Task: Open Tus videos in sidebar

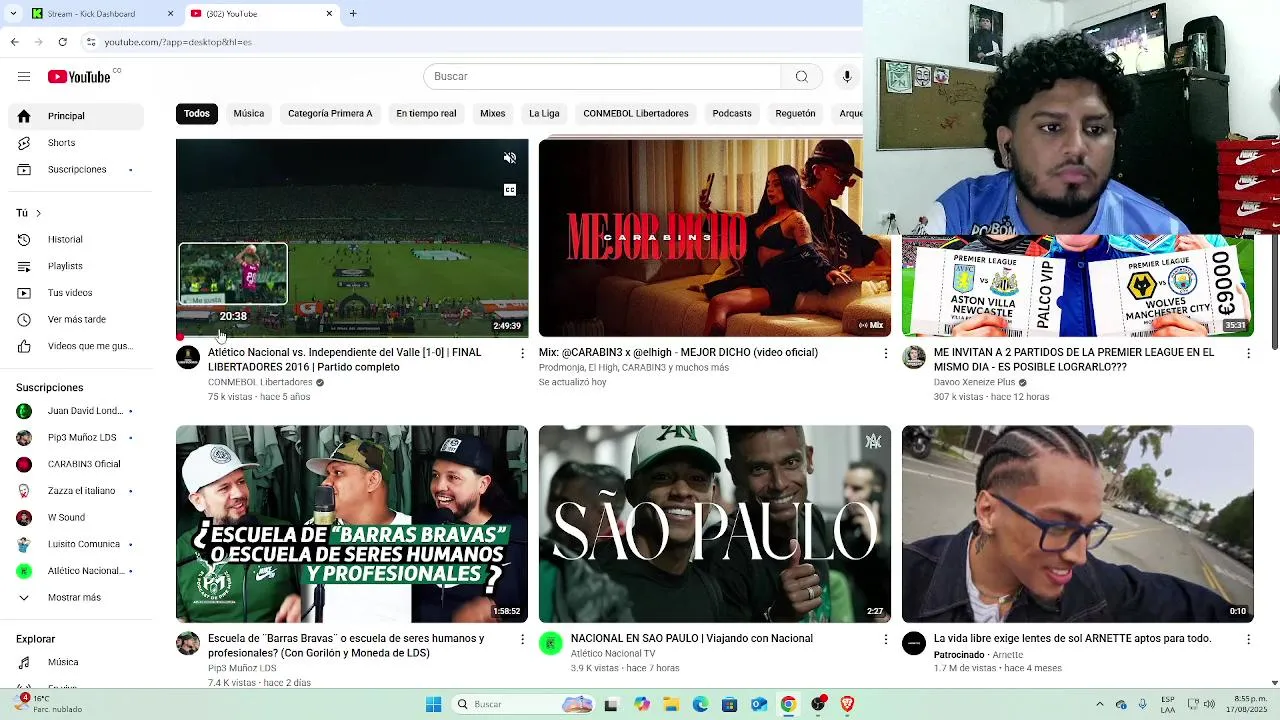Action: [76, 293]
